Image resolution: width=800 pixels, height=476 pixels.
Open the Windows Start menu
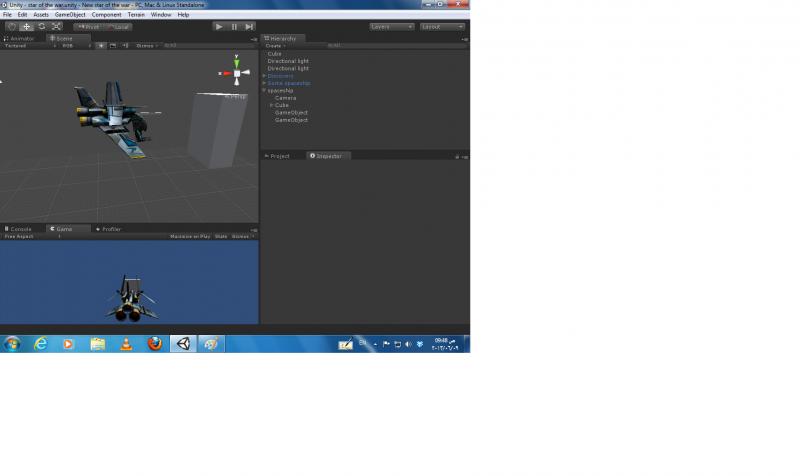click(12, 344)
